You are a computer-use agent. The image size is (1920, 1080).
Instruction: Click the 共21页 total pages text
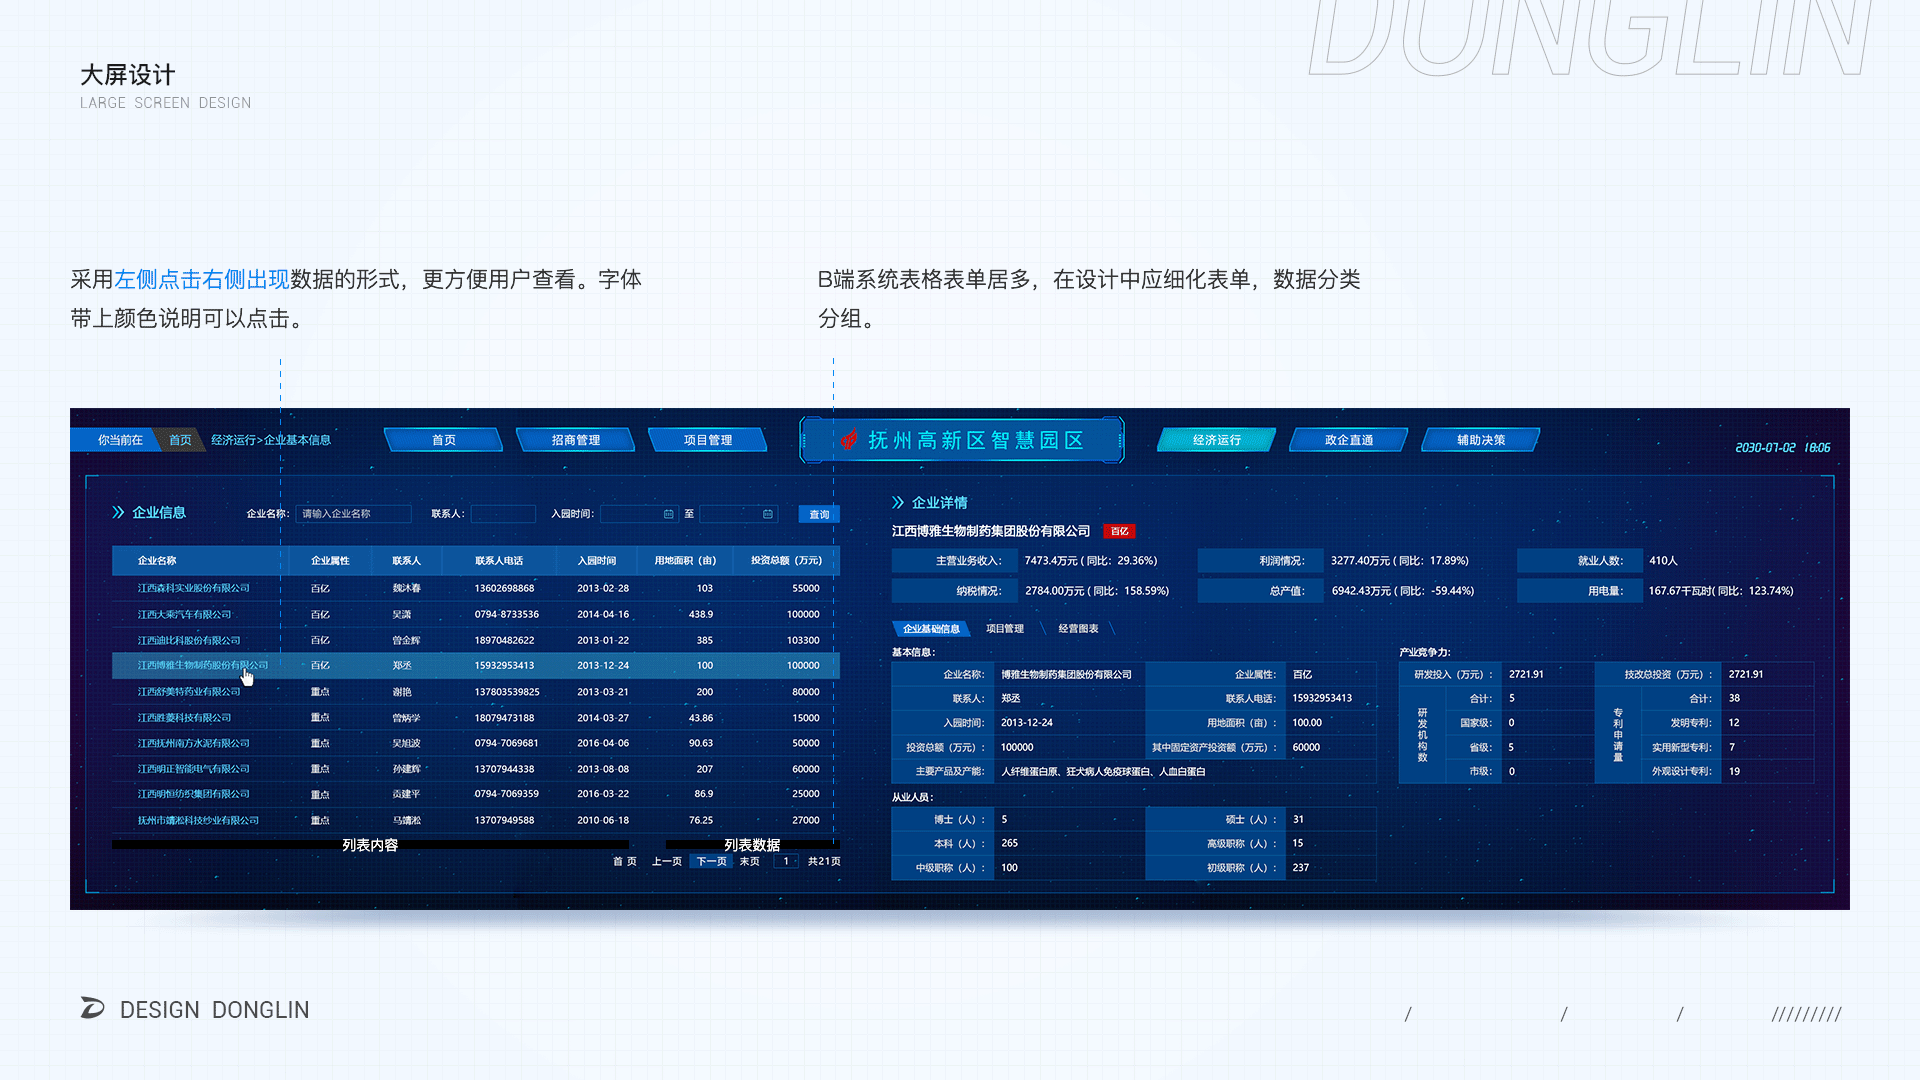[x=824, y=861]
